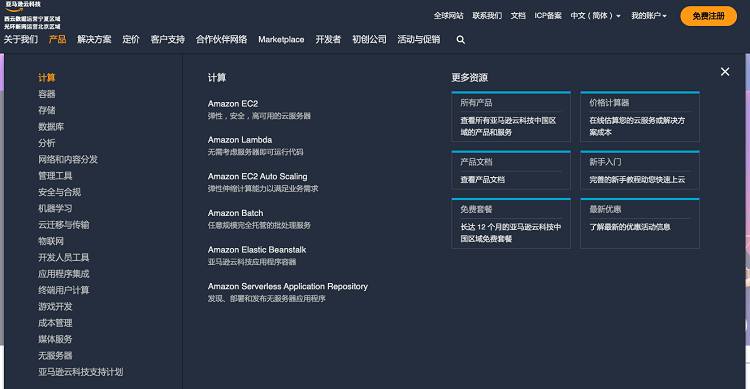This screenshot has height=389, width=750.
Task: Open the 最新优惠 resource card
Action: point(640,223)
